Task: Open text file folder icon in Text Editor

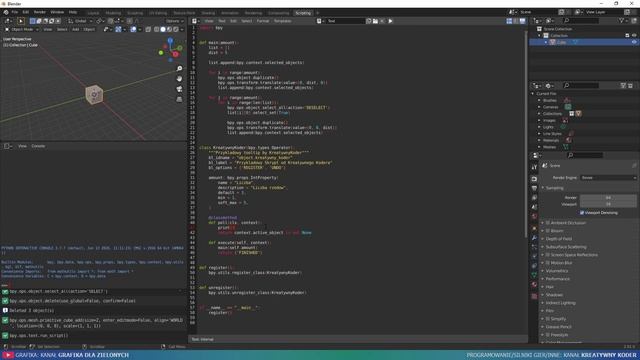Action: [375, 21]
